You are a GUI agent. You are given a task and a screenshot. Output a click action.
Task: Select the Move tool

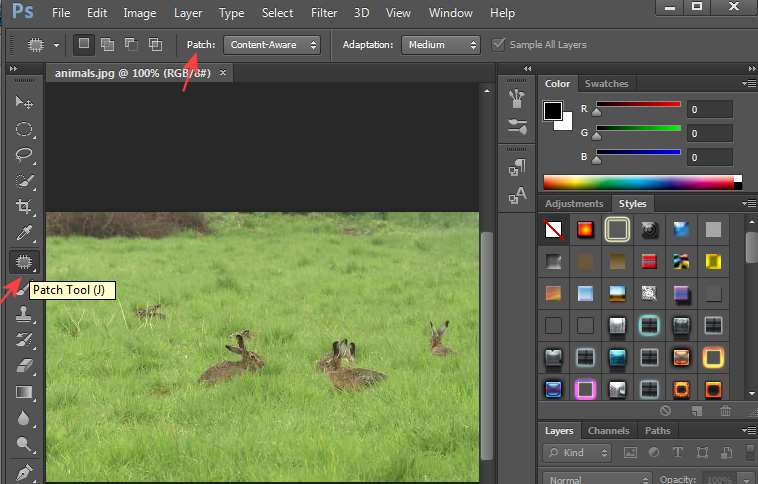point(24,103)
